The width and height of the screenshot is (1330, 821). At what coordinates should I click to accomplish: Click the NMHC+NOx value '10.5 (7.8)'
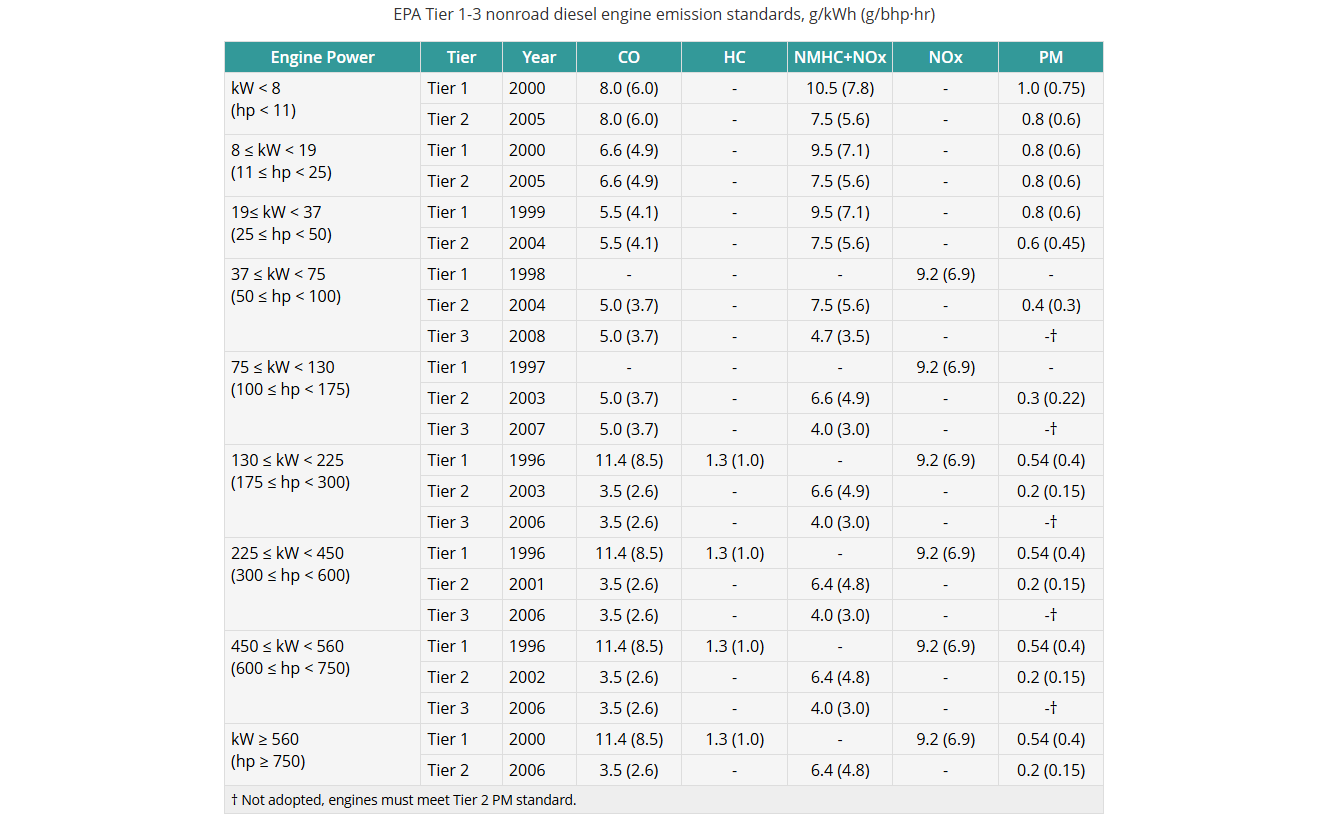pos(840,88)
